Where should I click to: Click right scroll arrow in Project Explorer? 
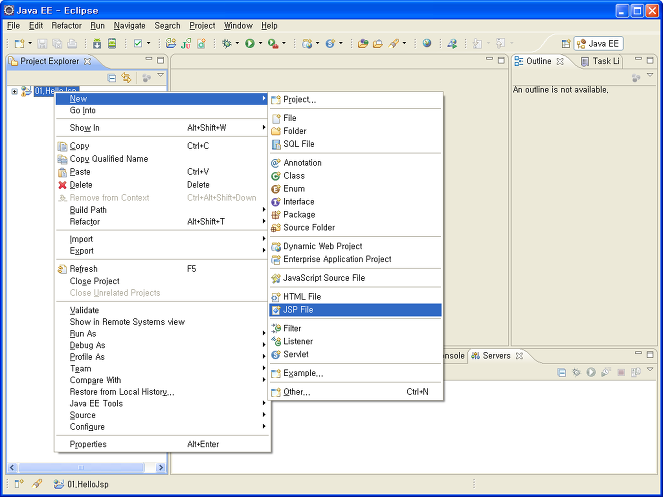point(161,468)
